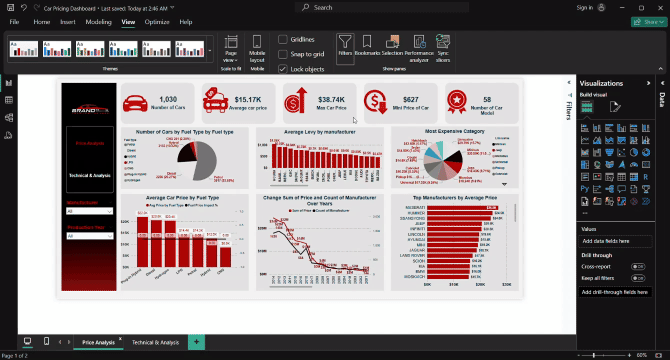Get more visuals via the ellipsis

(585, 213)
